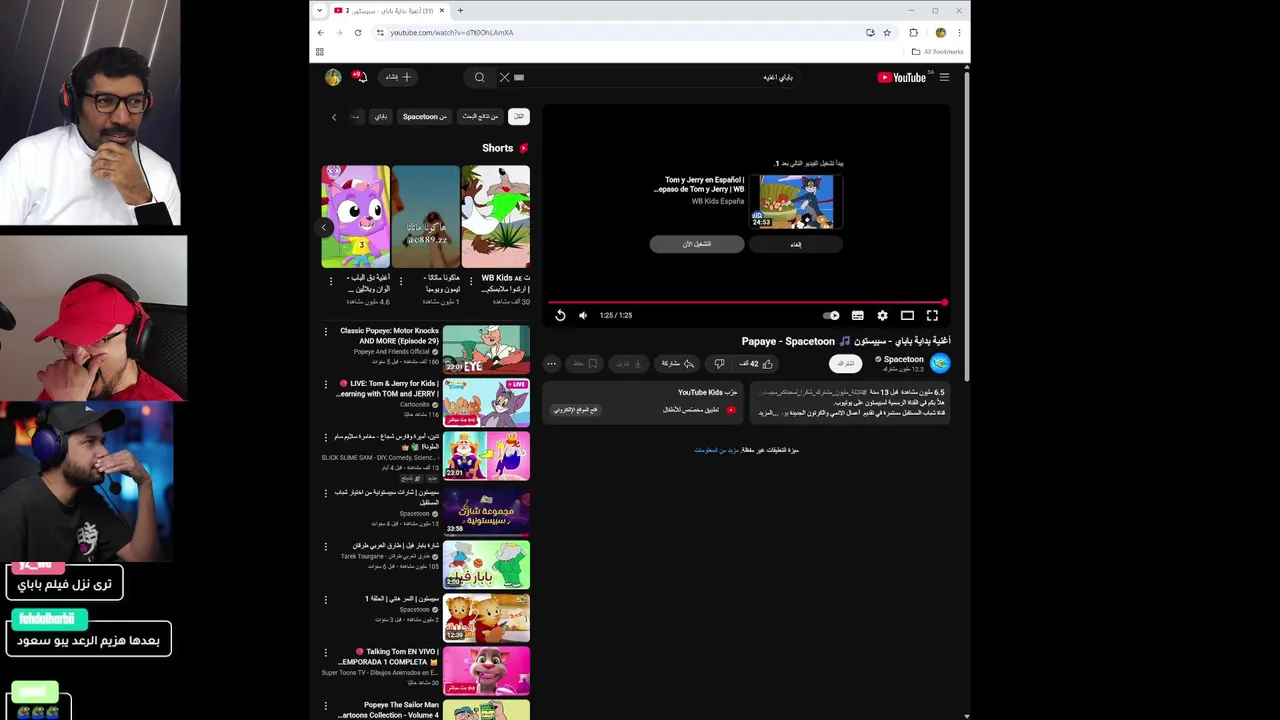The image size is (1280, 720).
Task: Slide Shorts shelf with the side arrow
Action: click(x=323, y=228)
